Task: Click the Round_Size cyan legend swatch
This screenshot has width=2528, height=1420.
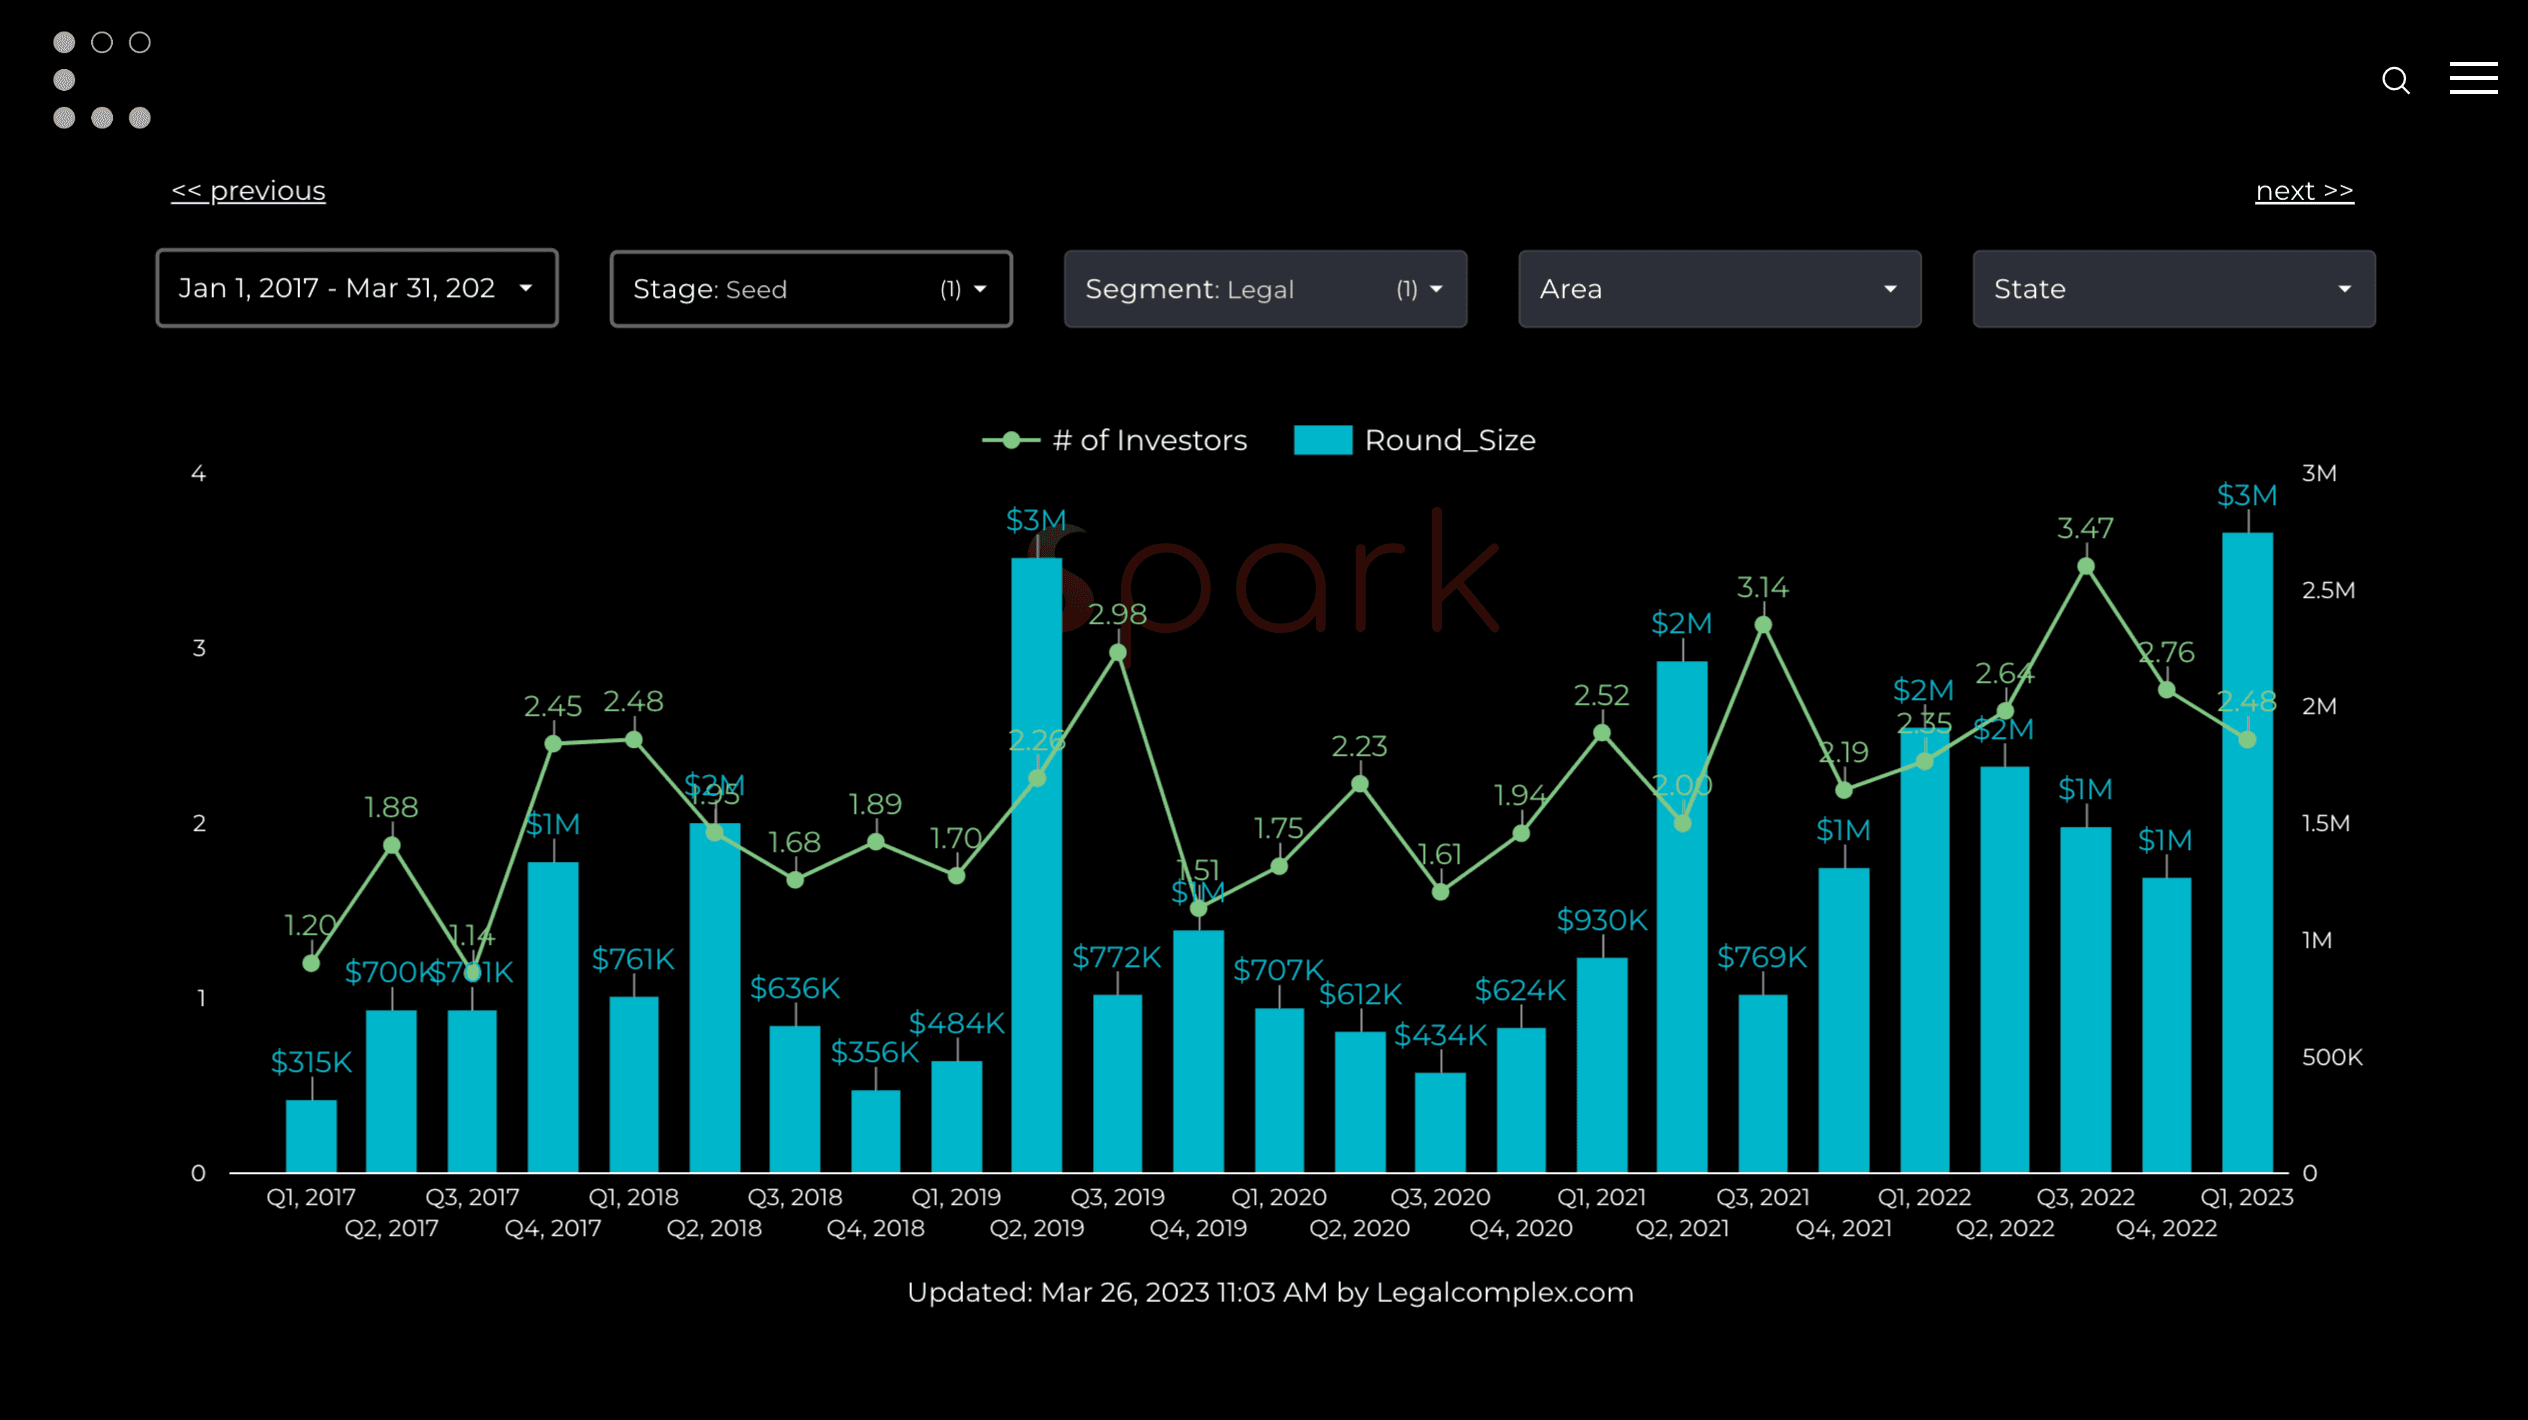Action: [1322, 440]
